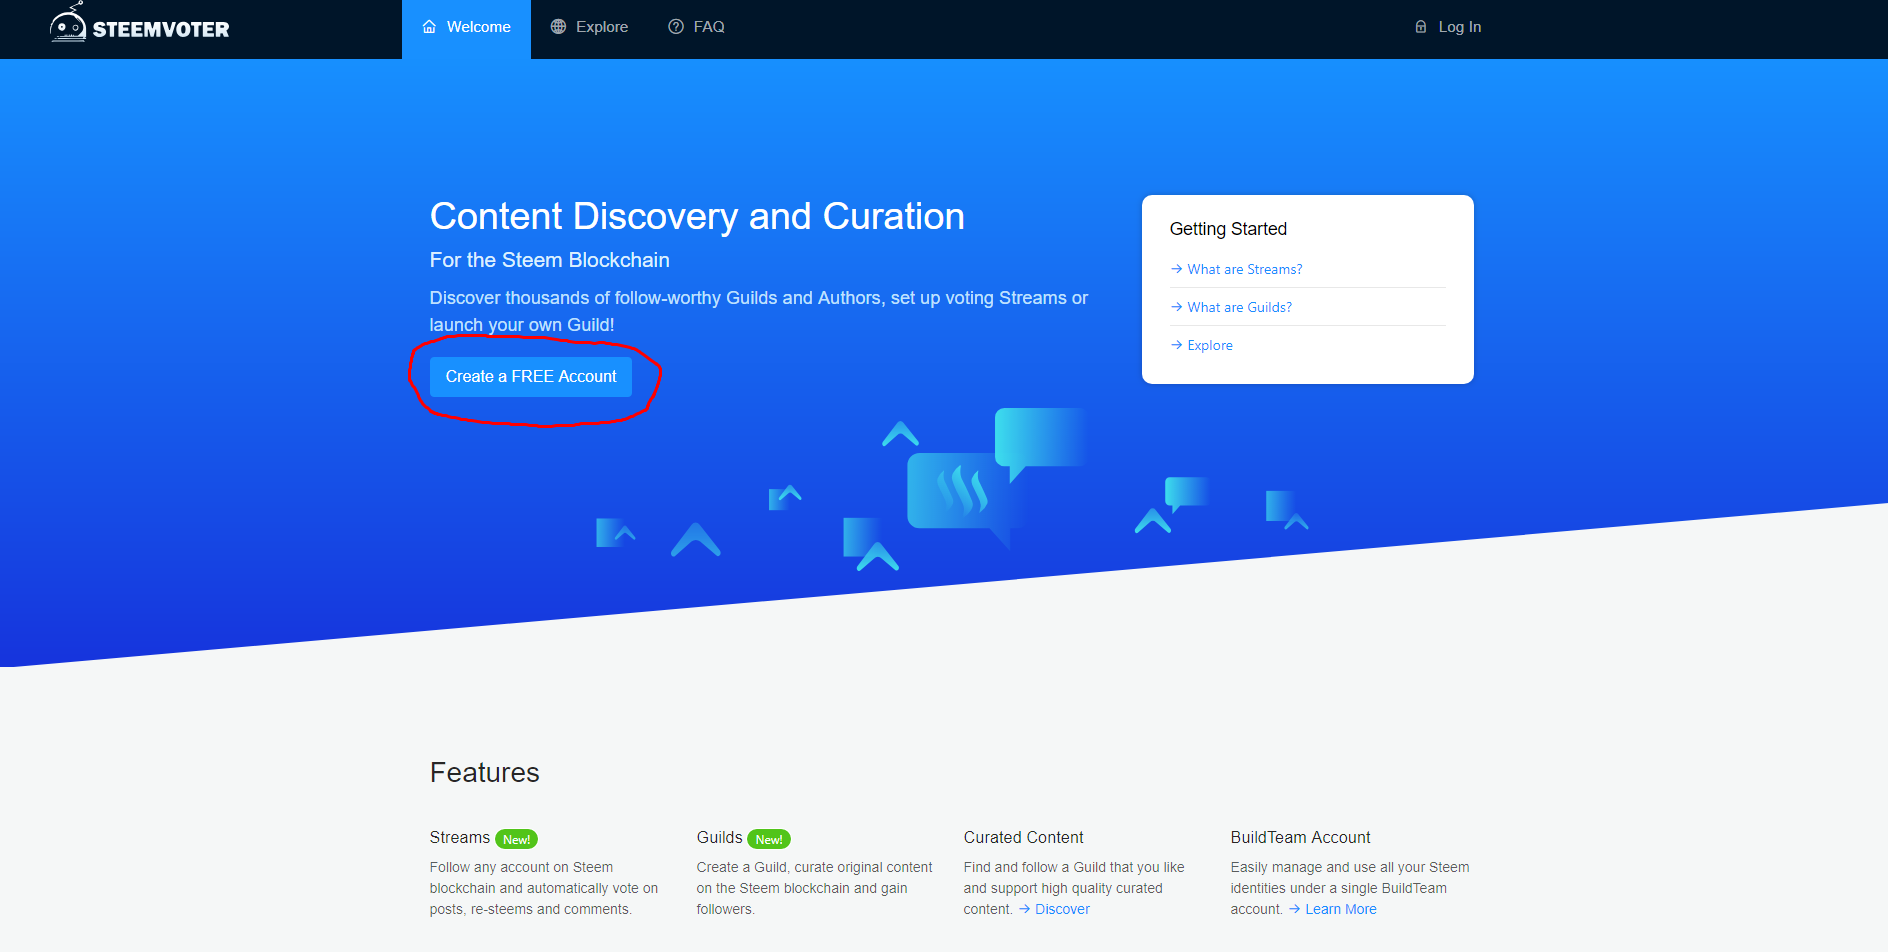
Task: Click the Content Discovery and Curation heading
Action: (697, 216)
